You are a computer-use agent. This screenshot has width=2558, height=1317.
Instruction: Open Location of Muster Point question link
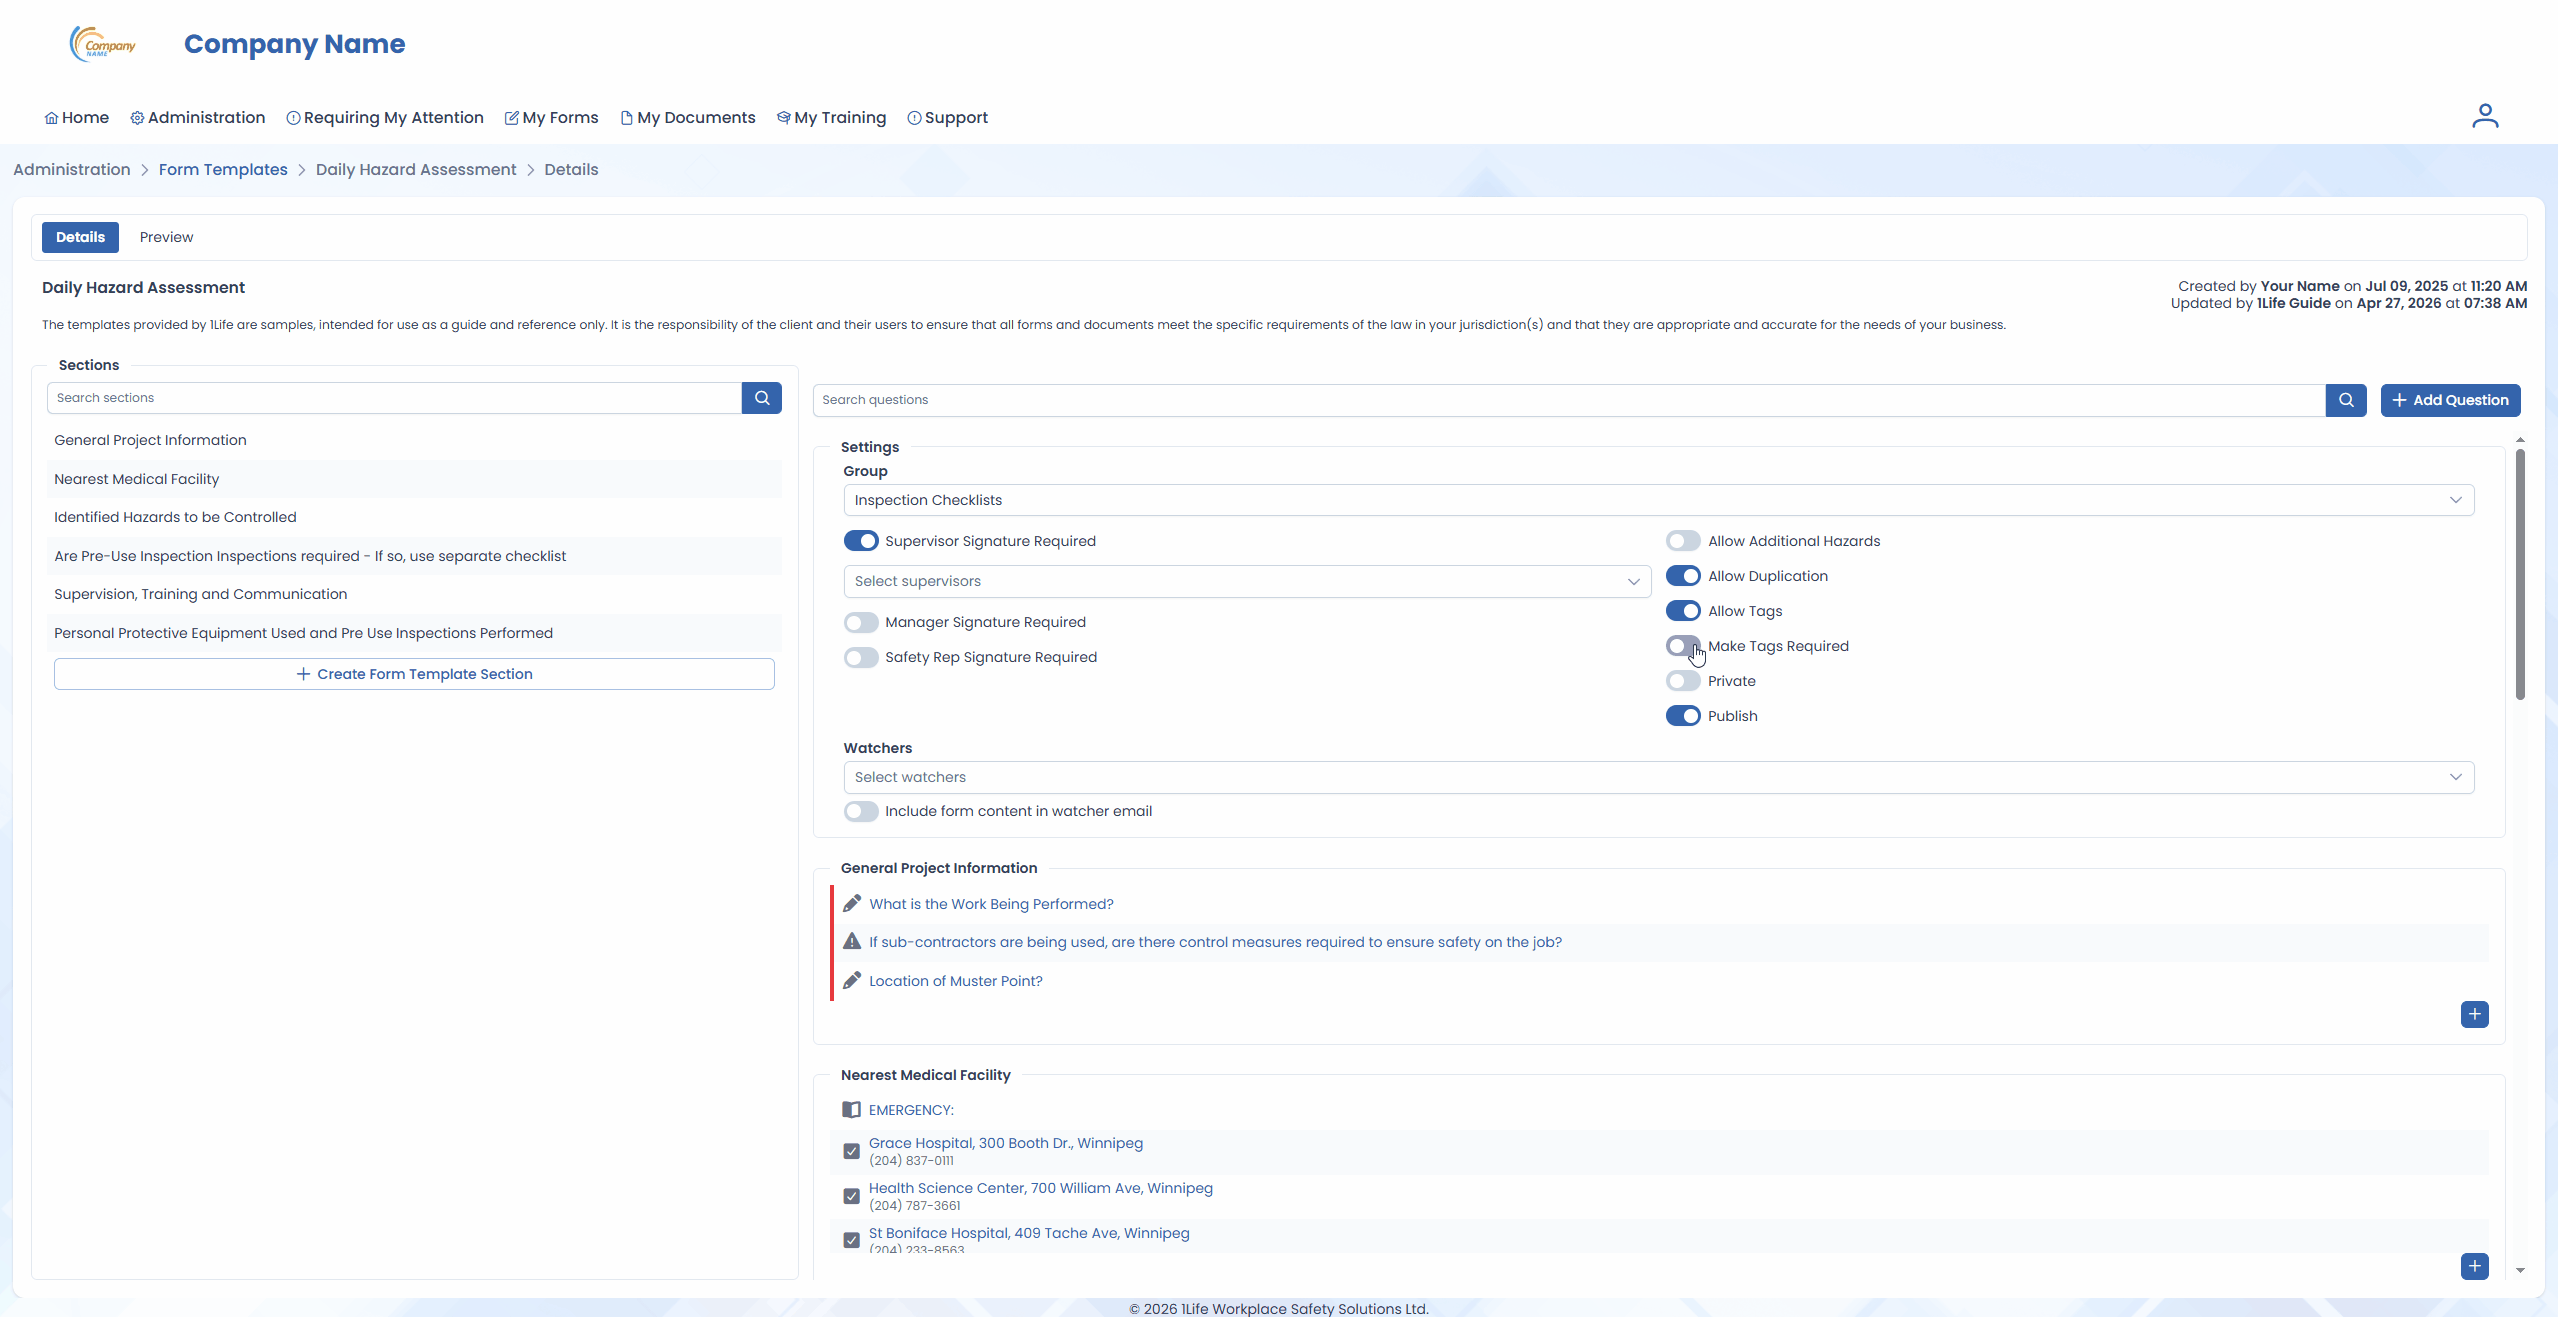pyautogui.click(x=955, y=981)
